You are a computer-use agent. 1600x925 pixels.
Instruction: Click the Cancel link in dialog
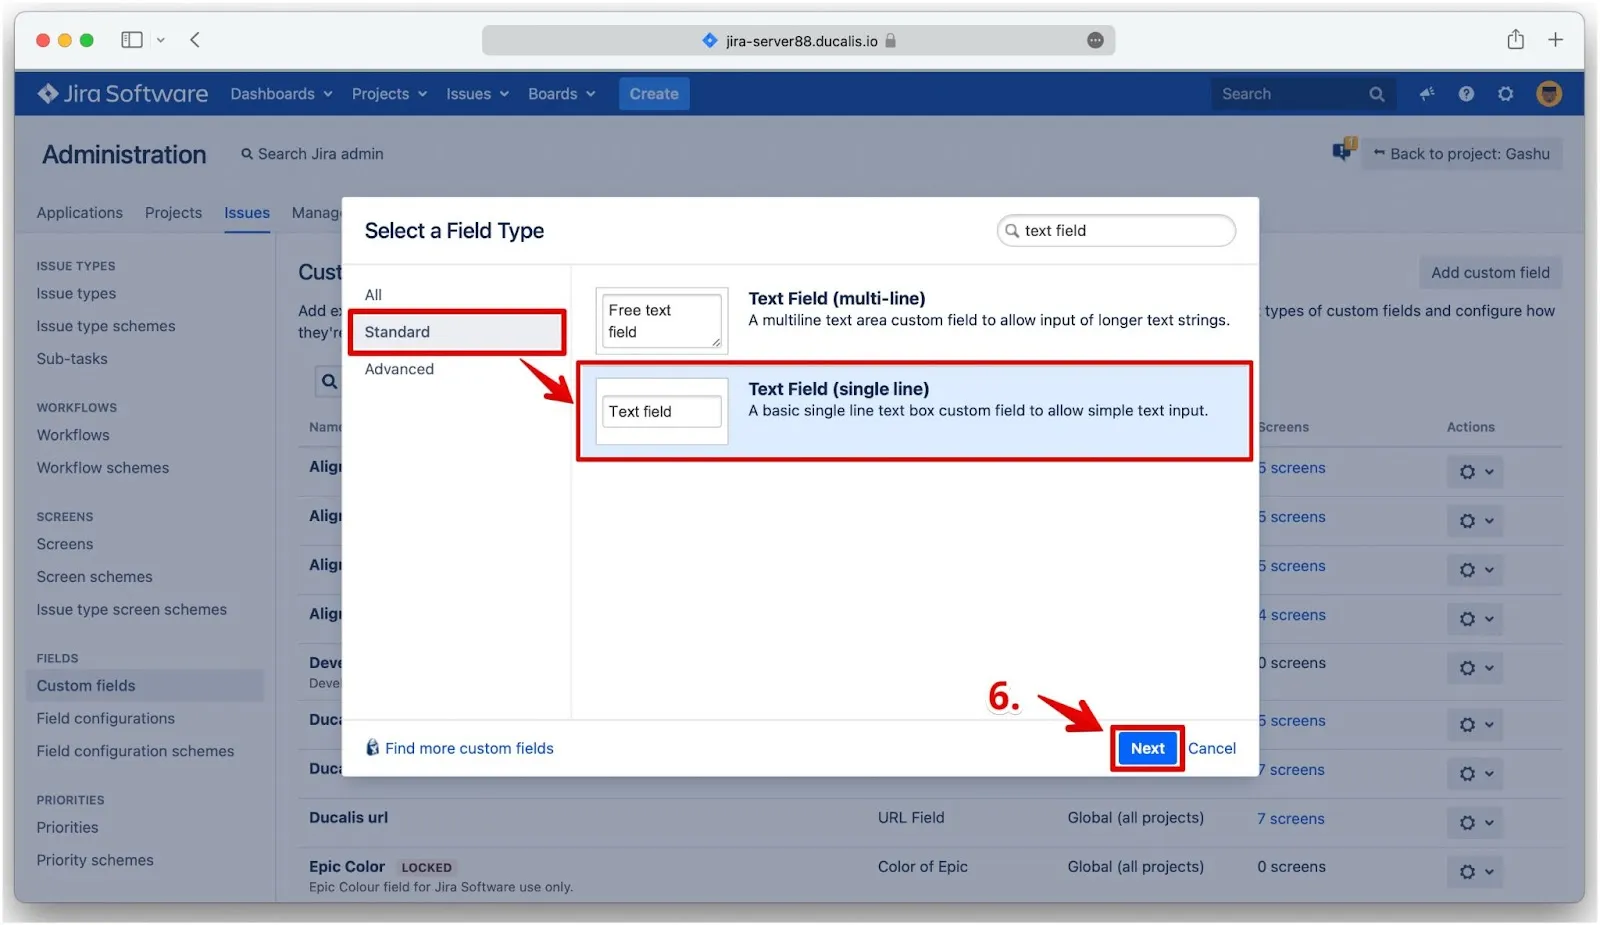click(x=1211, y=748)
